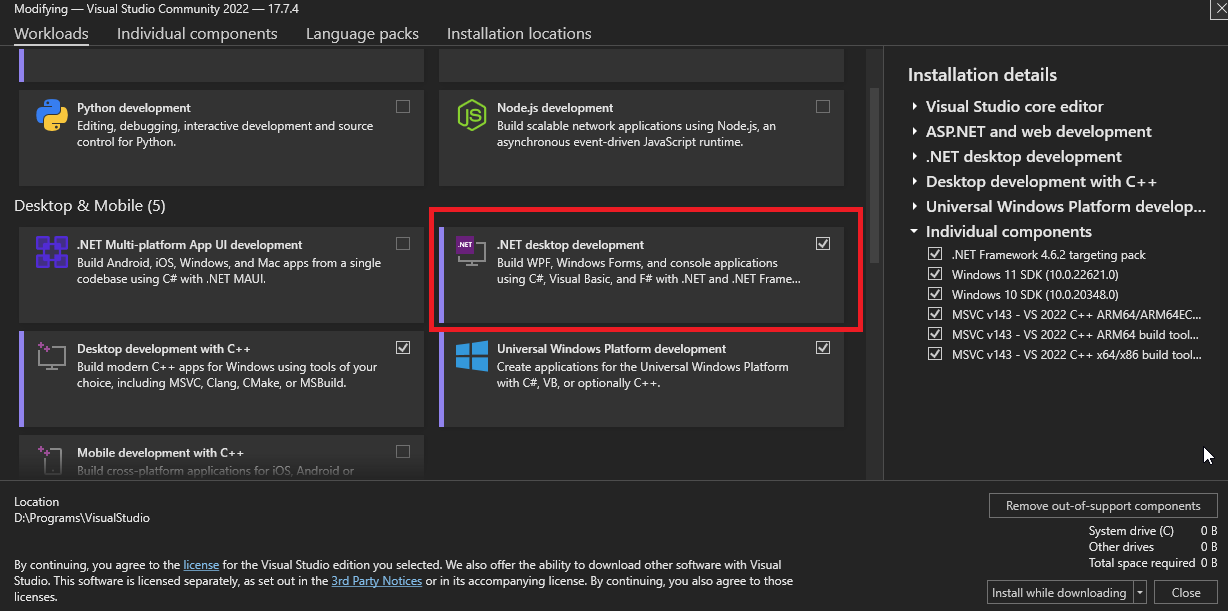Expand ASP.NET and web development details
This screenshot has height=611, width=1228.
(914, 131)
